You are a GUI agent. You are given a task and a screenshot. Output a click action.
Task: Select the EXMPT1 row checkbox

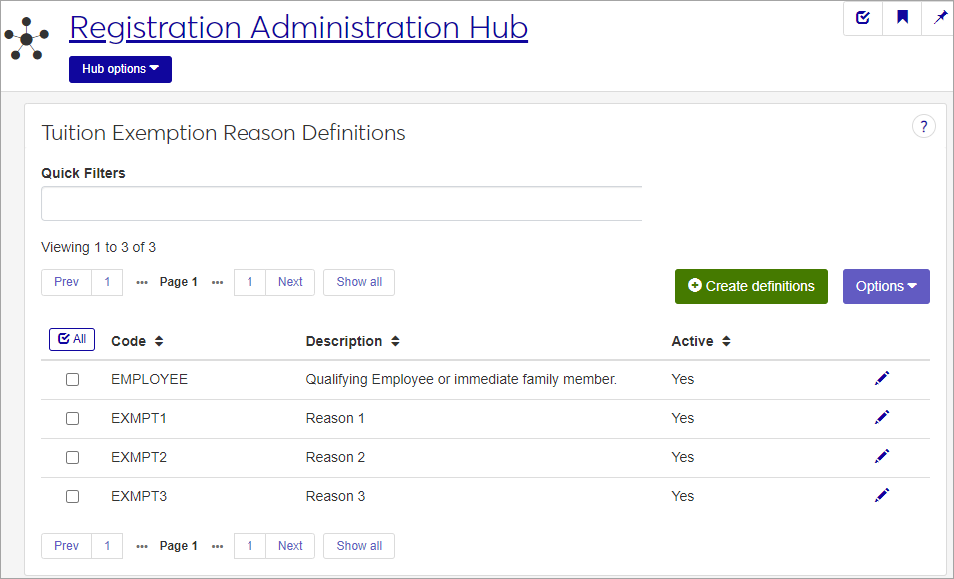pos(72,419)
